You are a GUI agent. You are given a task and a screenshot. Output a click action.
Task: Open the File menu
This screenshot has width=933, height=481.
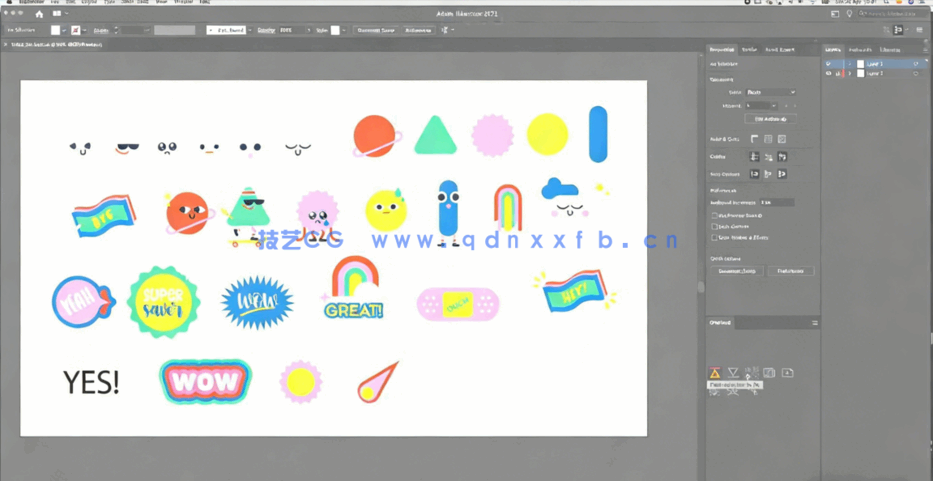coord(56,3)
